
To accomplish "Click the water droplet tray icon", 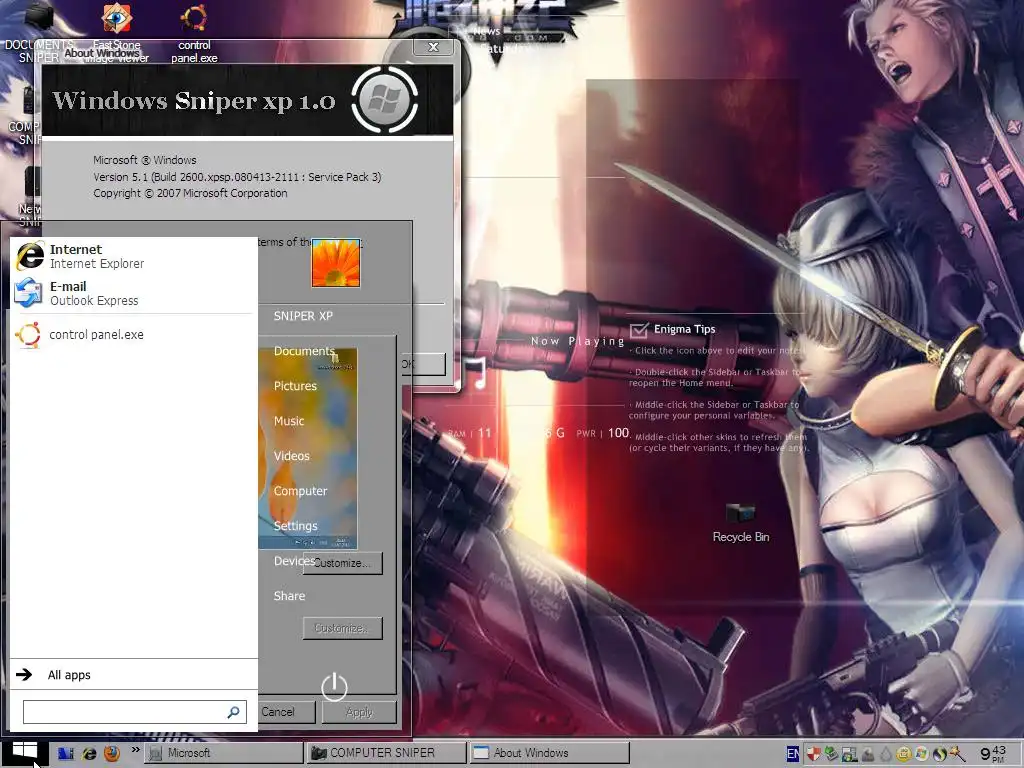I will (886, 754).
